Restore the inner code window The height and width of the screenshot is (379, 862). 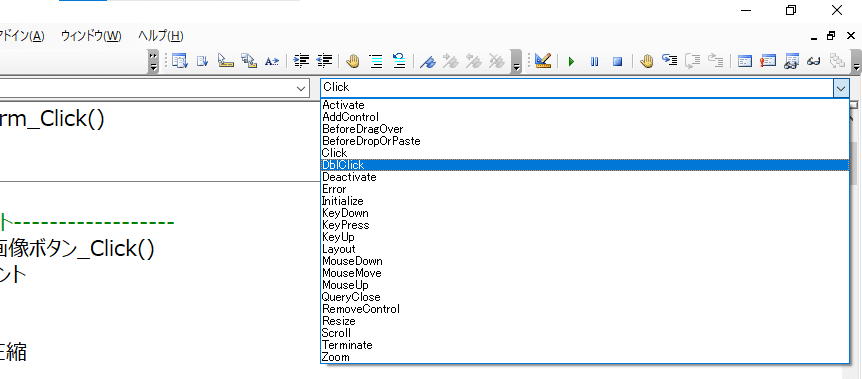(831, 36)
